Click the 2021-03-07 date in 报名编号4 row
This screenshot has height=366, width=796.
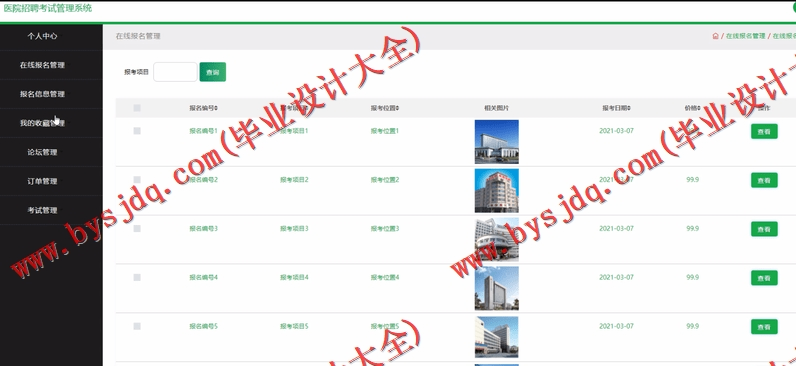click(x=616, y=277)
